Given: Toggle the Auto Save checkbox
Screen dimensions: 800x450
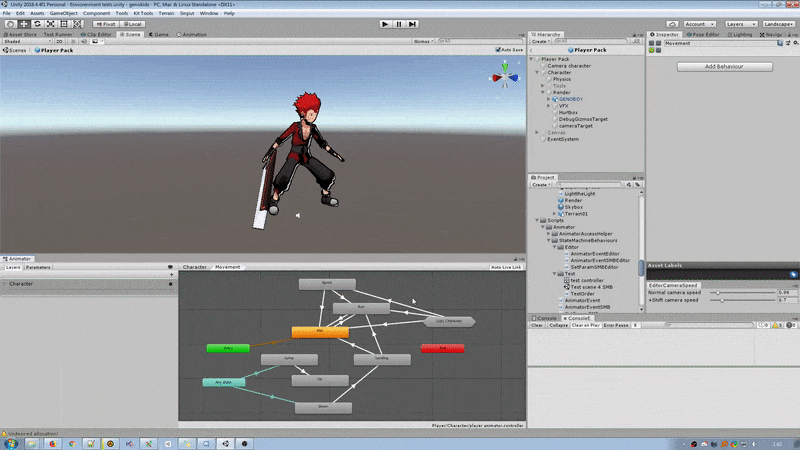Looking at the screenshot, I should (x=499, y=49).
